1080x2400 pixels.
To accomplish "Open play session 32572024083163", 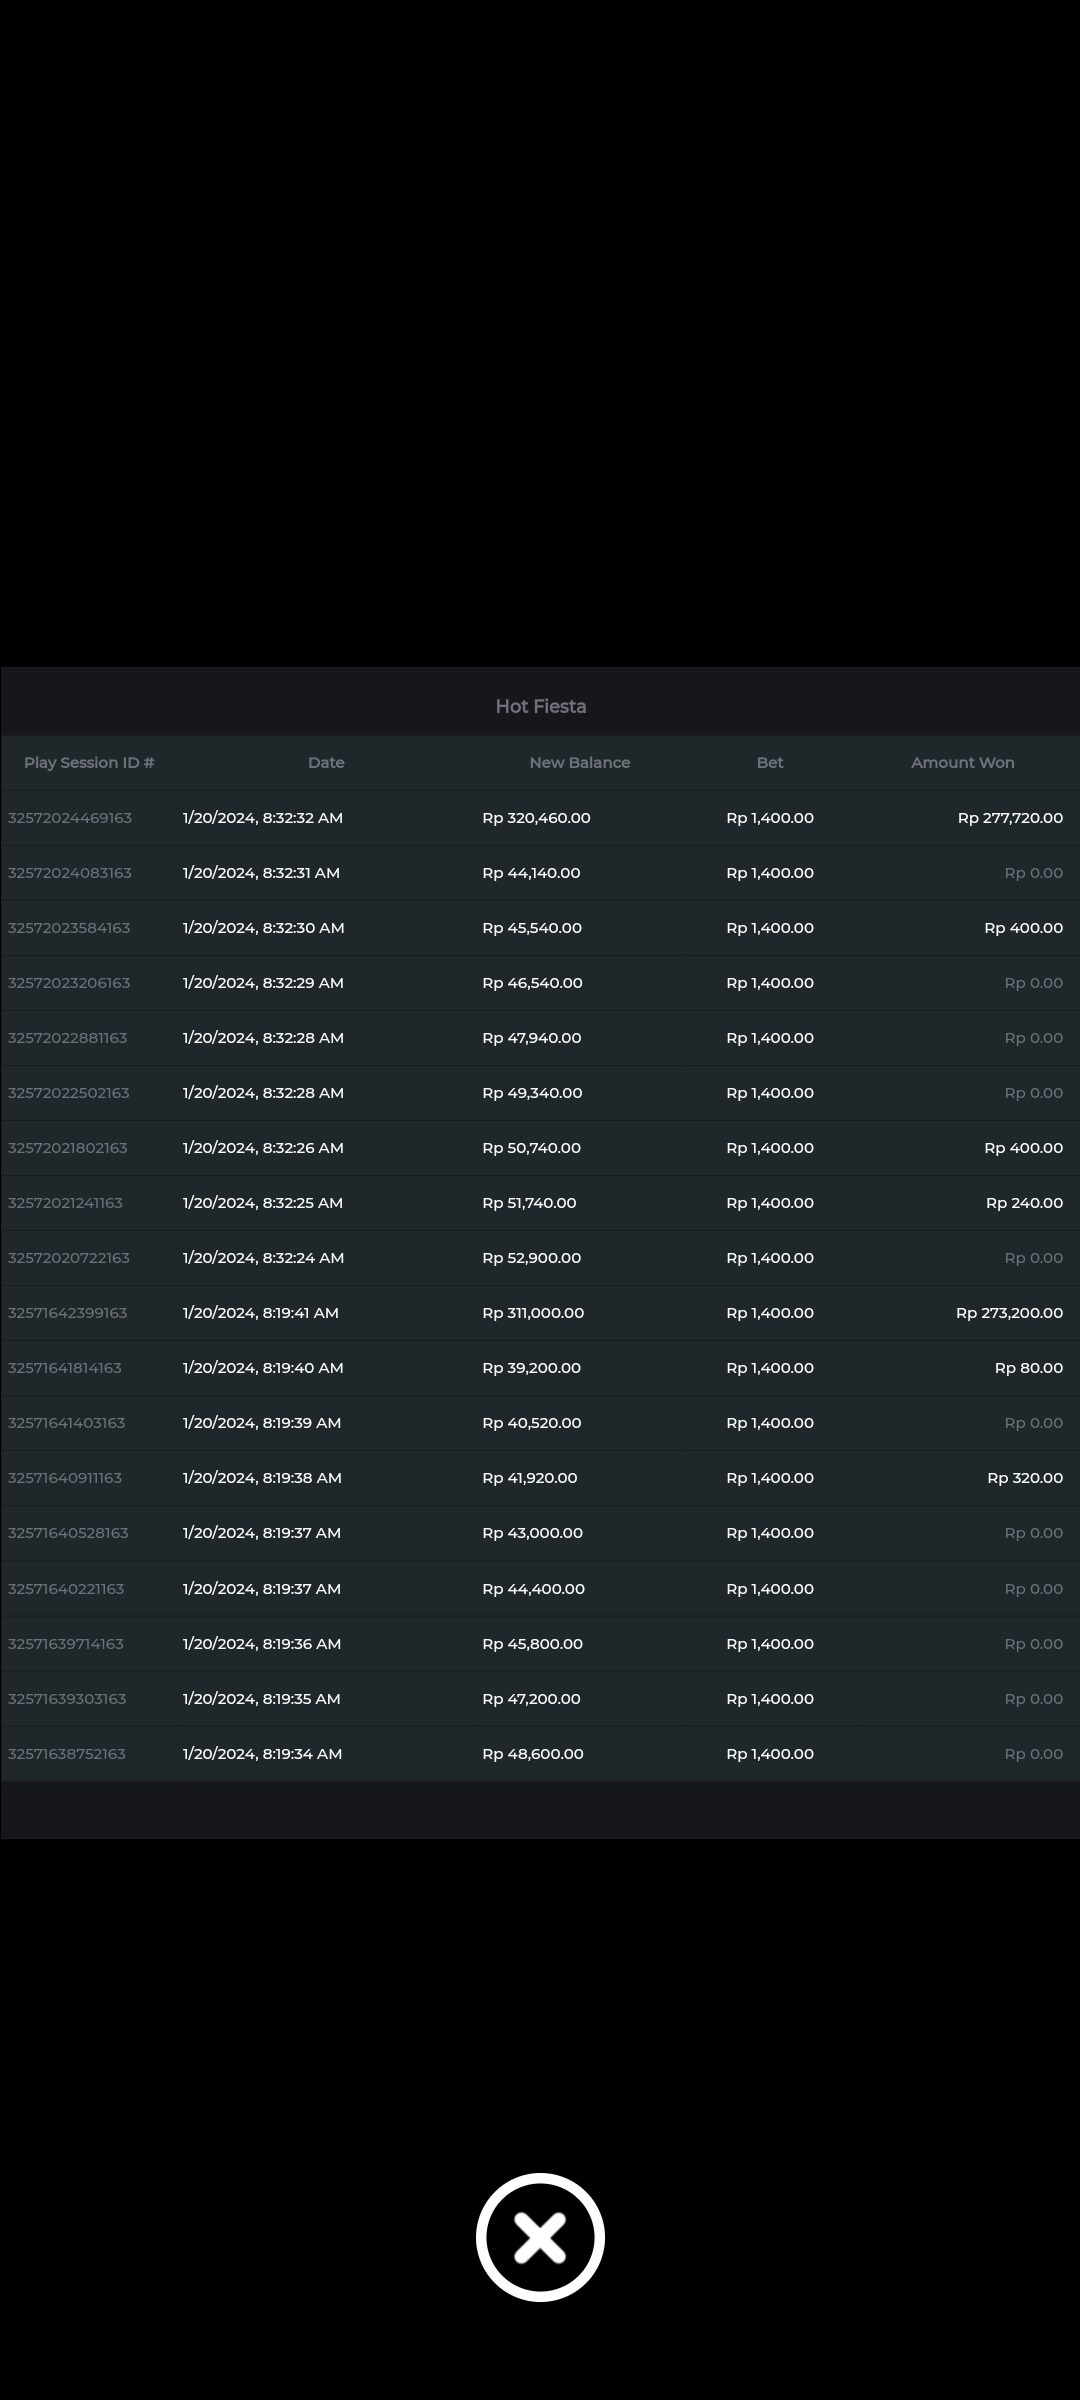I will point(70,873).
